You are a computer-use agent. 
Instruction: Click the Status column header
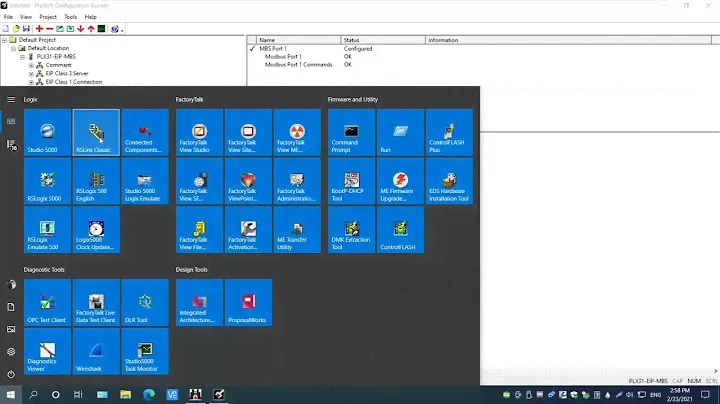[352, 40]
